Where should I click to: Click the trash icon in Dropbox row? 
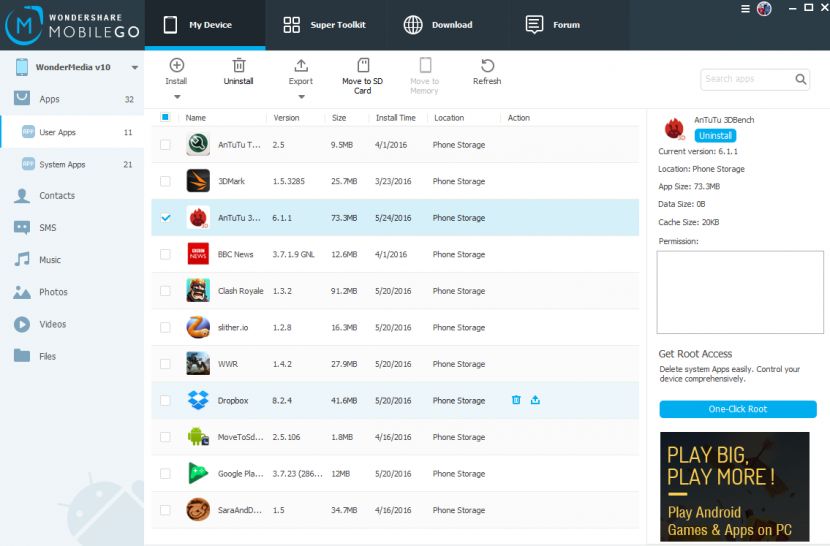tap(516, 400)
